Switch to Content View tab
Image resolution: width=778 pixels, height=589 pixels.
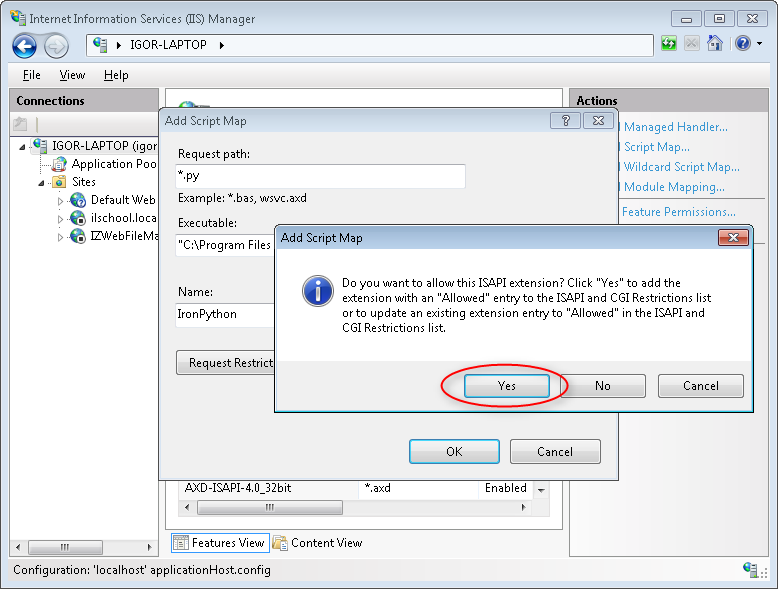[318, 543]
